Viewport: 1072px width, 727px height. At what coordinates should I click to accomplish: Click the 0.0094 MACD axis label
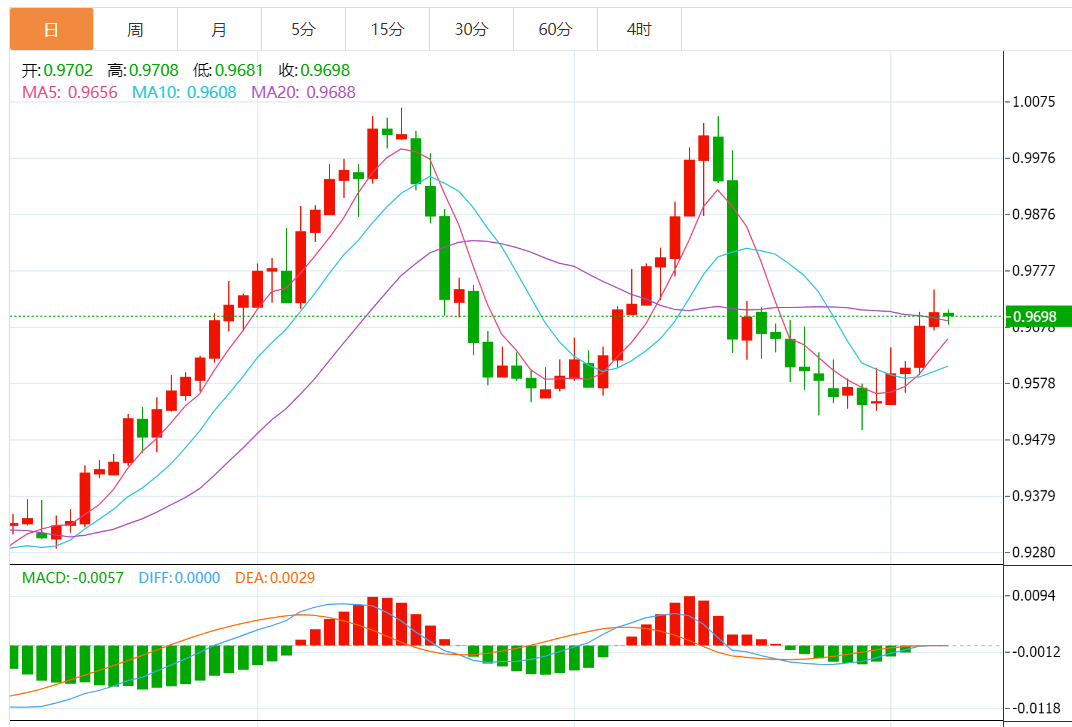point(1033,595)
